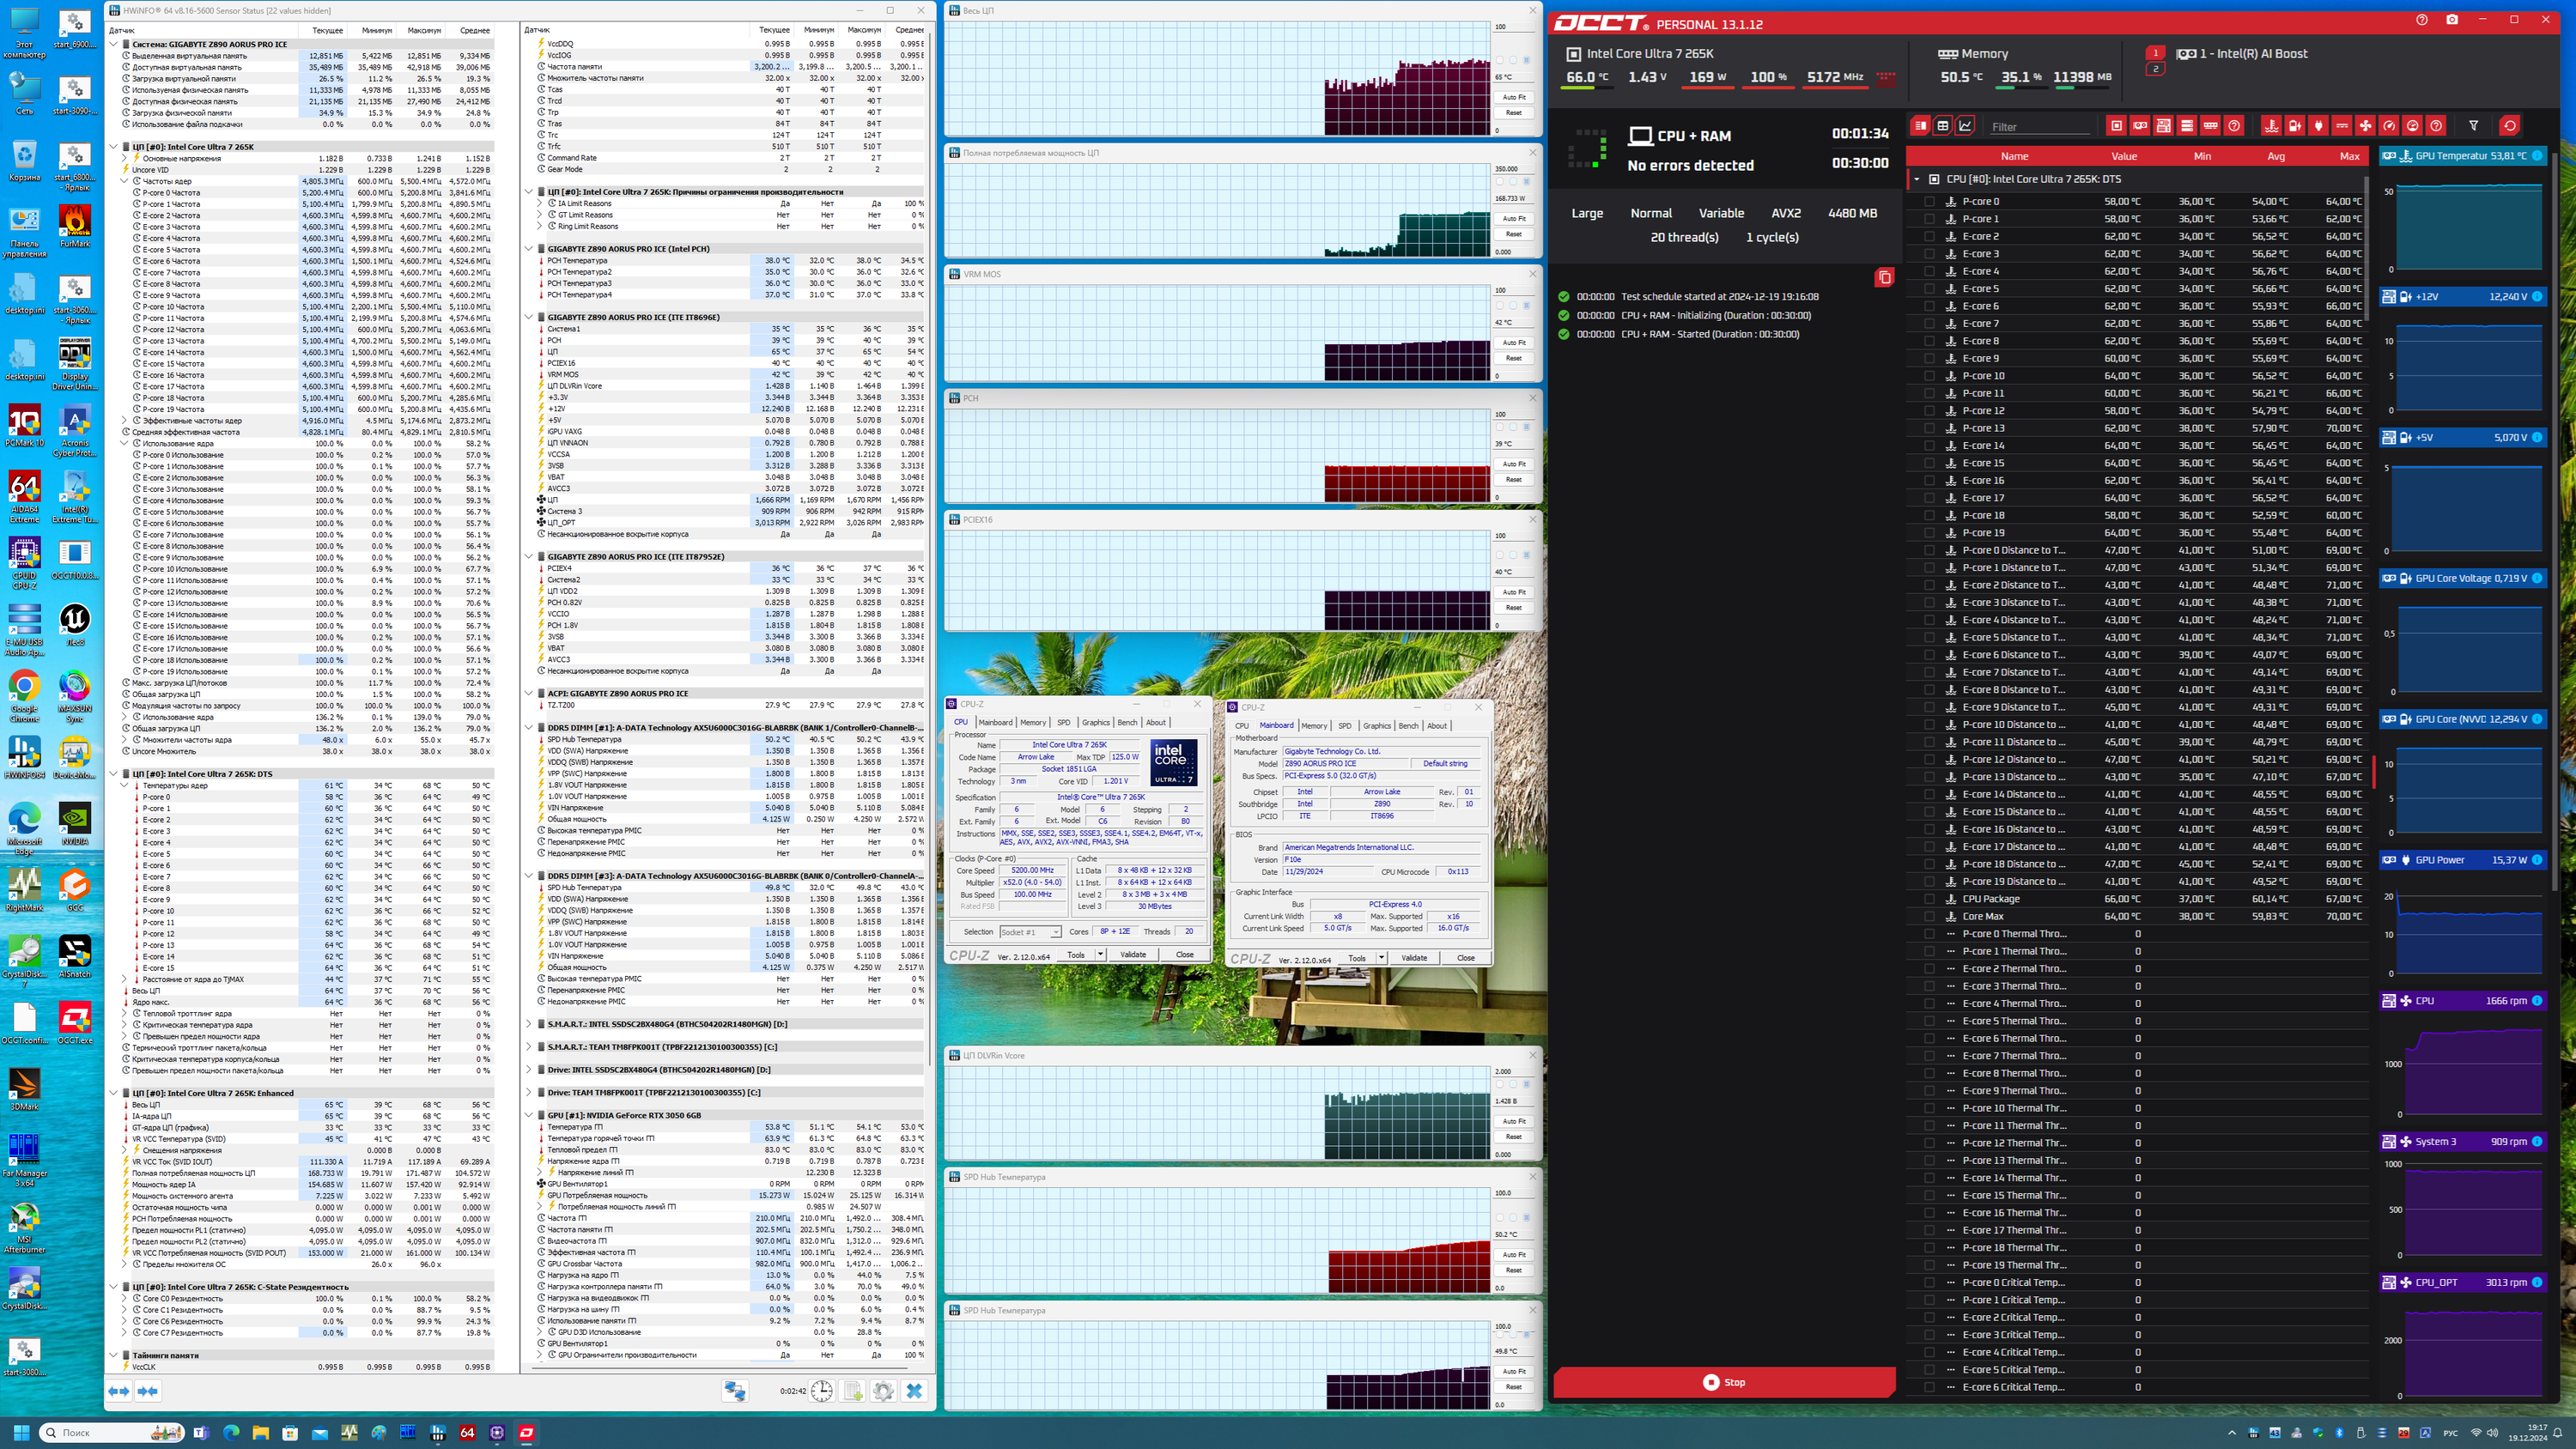This screenshot has height=1449, width=2576.
Task: Check the P-core 0 checkbox in OCCT
Action: point(1929,201)
